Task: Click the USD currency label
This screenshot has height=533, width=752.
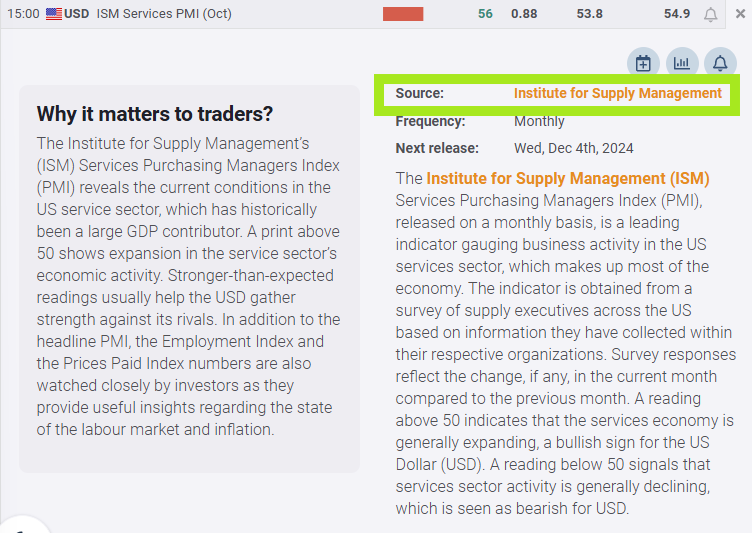Action: pos(76,14)
